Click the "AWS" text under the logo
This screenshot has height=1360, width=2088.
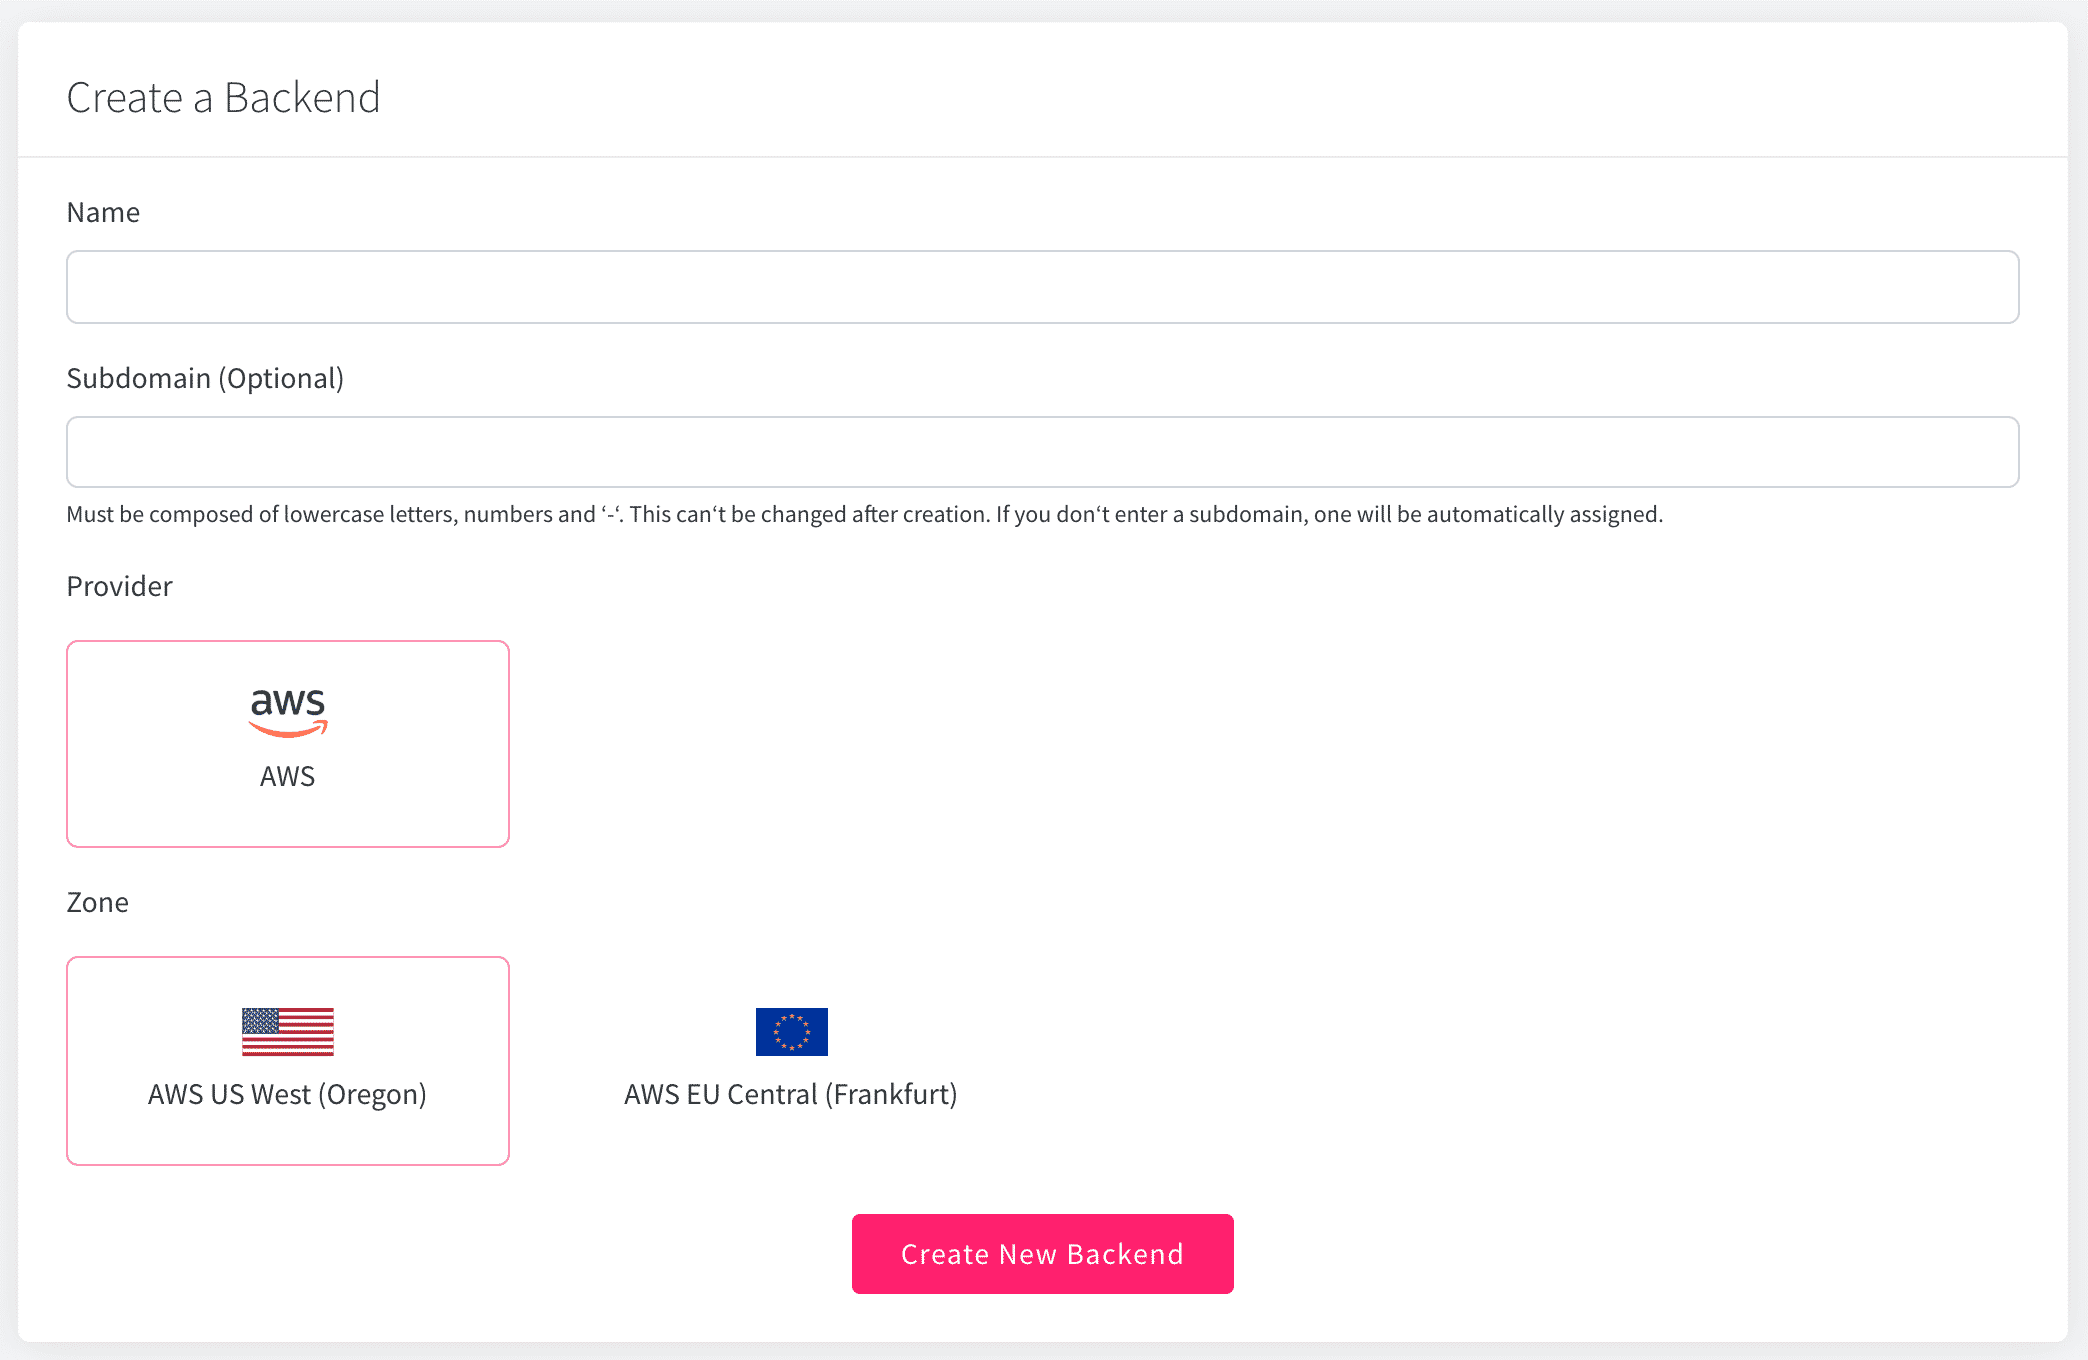[x=288, y=777]
